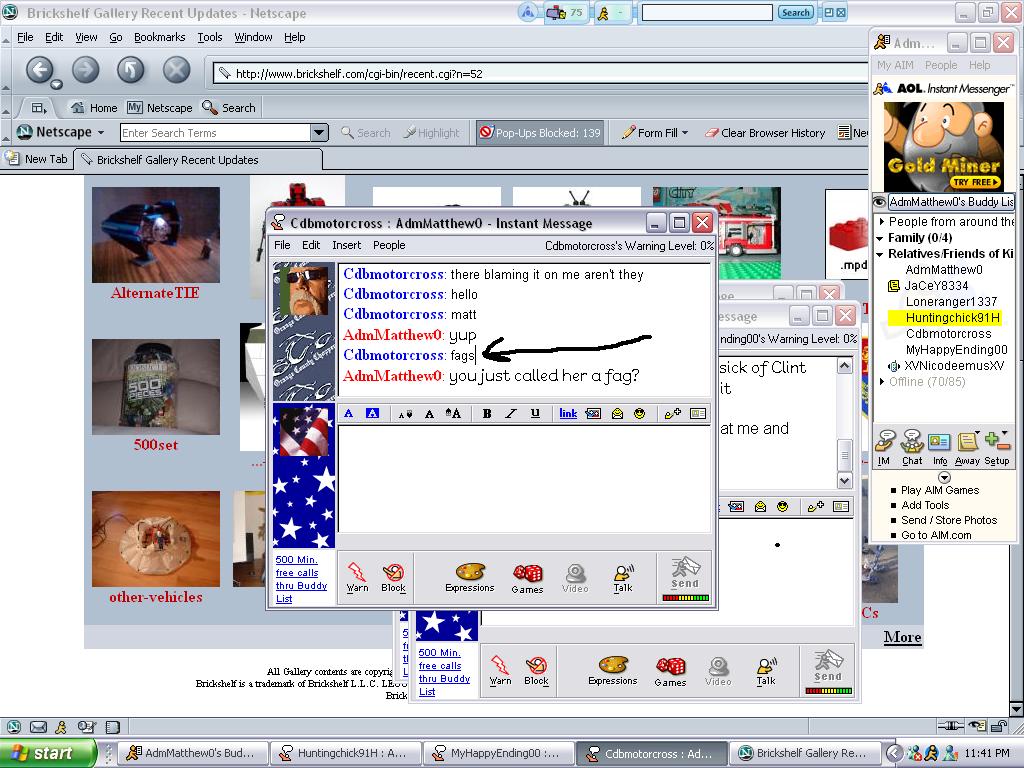Click the Games icon in MyHappyEnding00 window

click(670, 671)
